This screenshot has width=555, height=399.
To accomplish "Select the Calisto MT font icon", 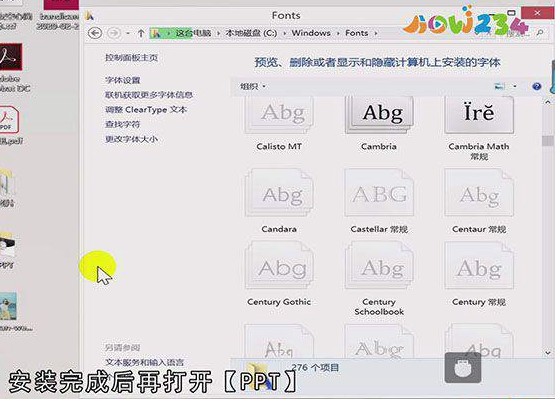I will (279, 114).
